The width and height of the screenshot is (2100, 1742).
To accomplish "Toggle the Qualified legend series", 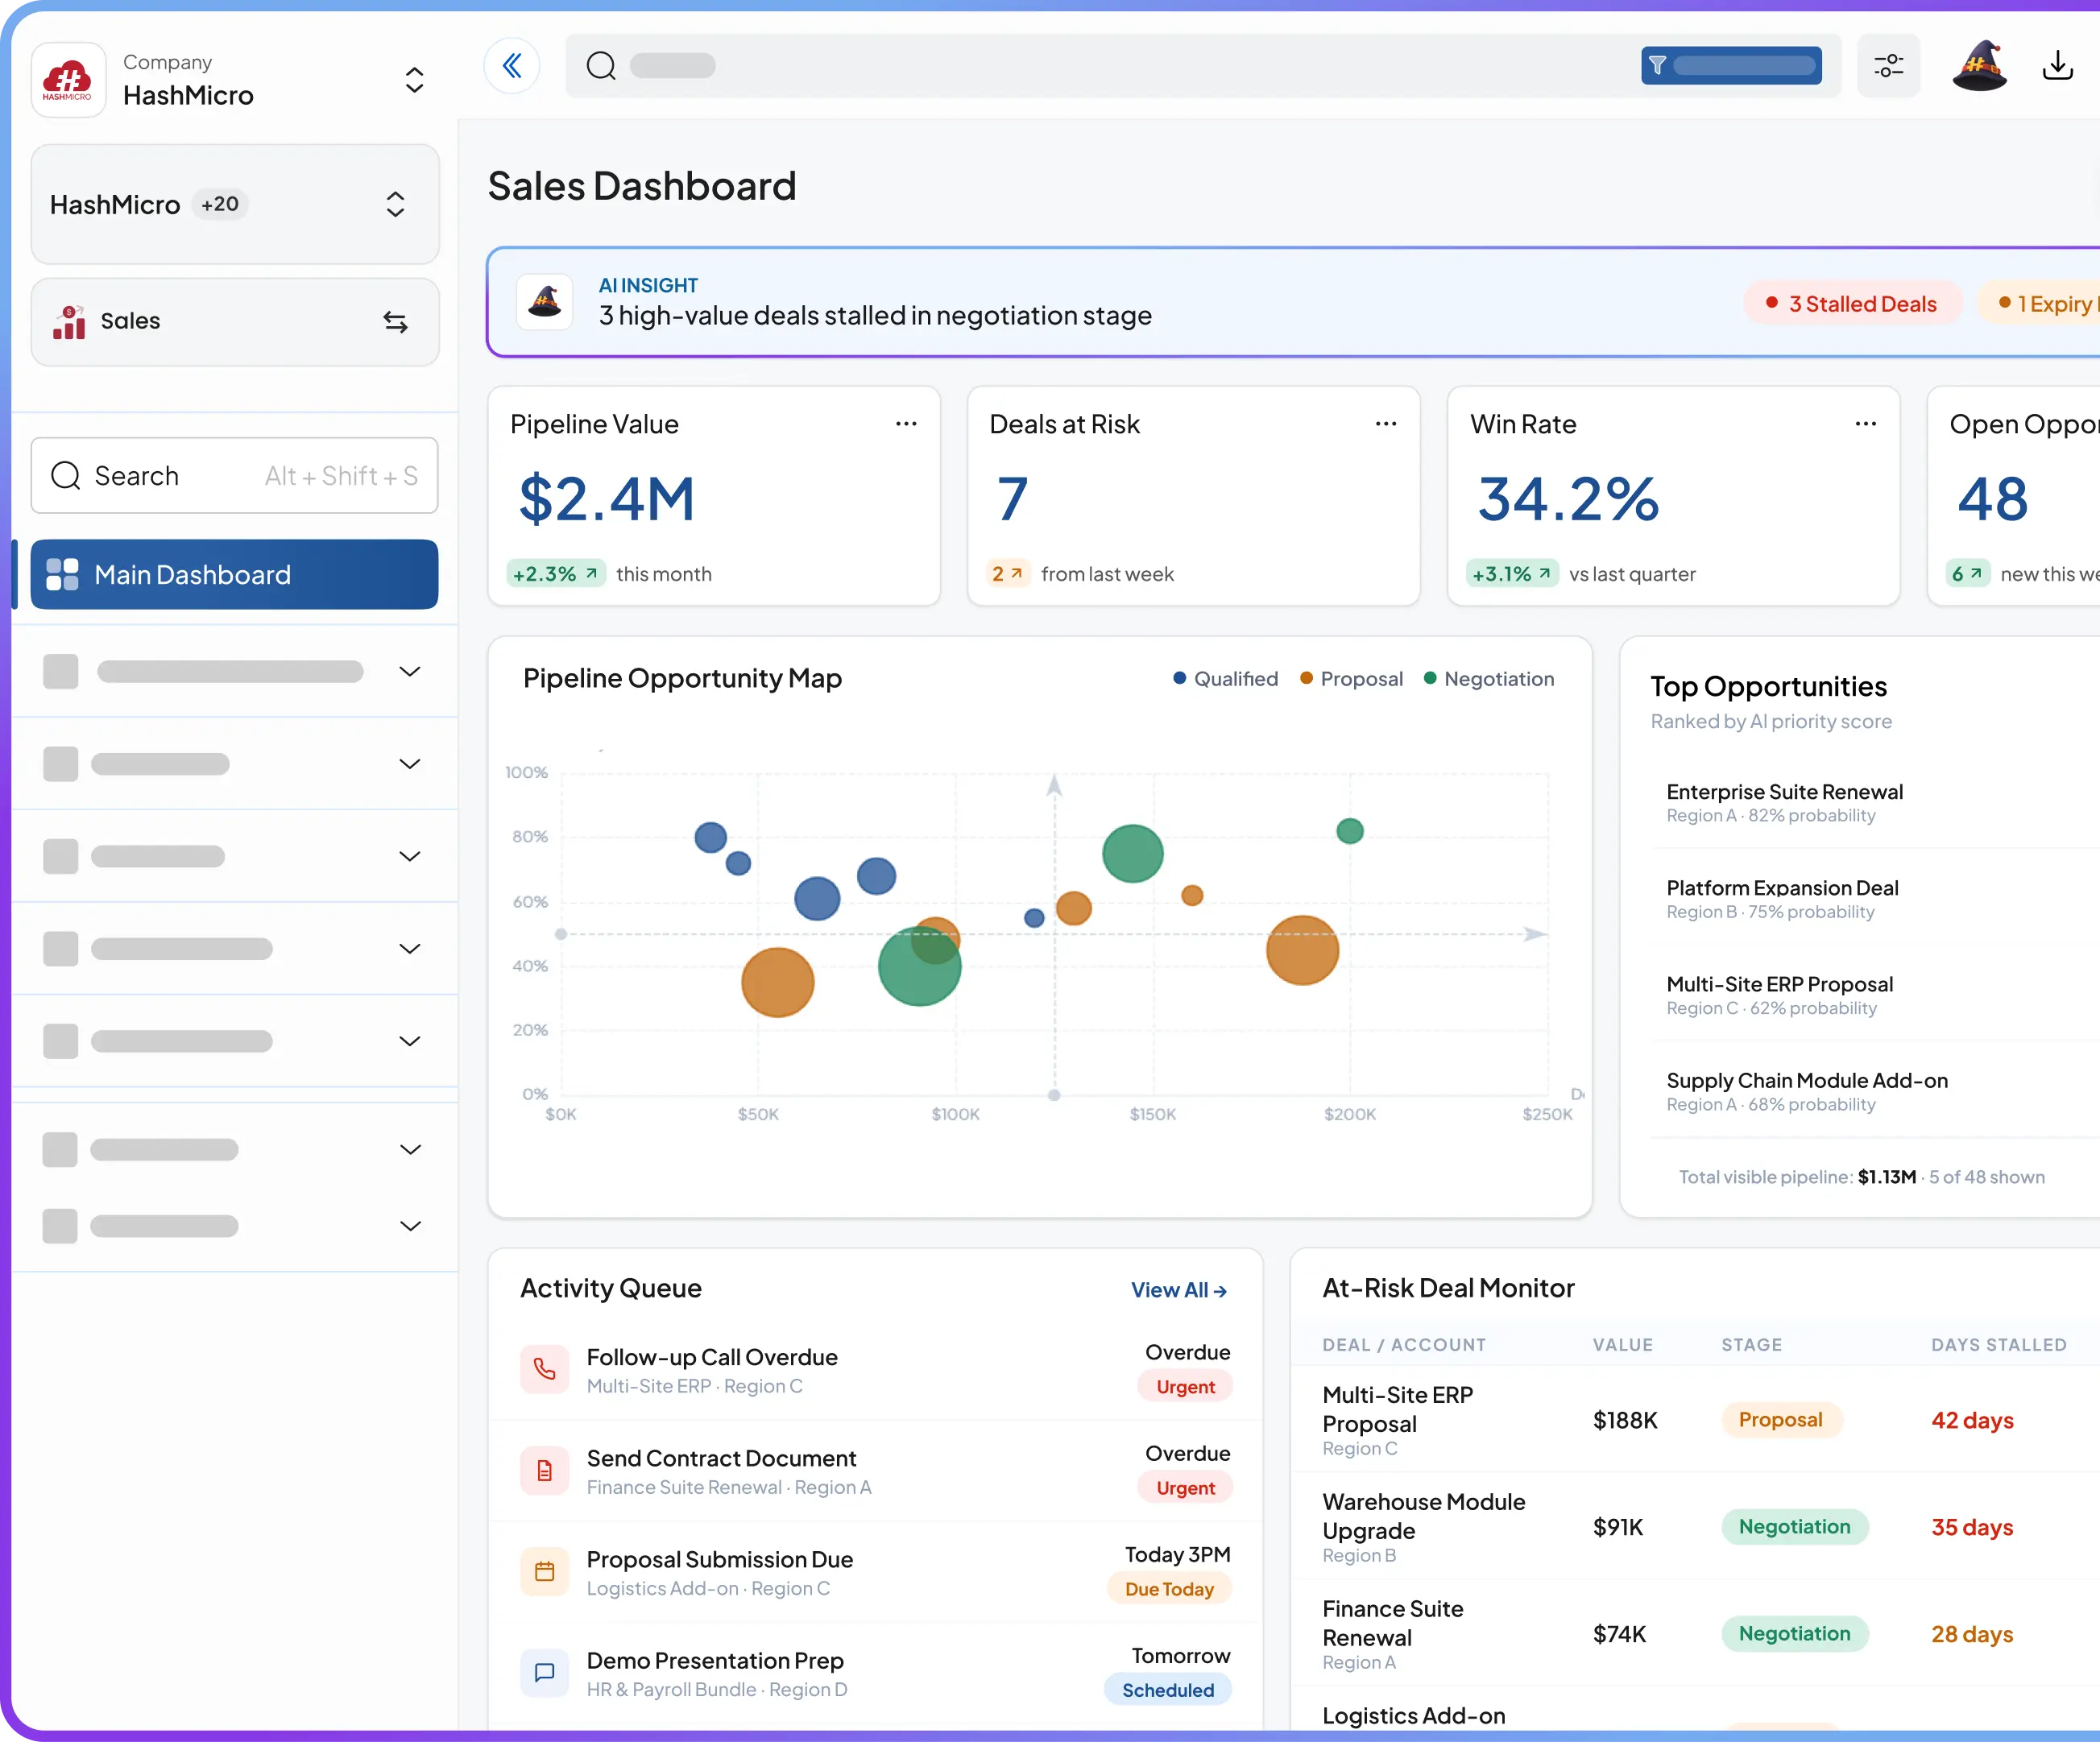I will coord(1226,679).
